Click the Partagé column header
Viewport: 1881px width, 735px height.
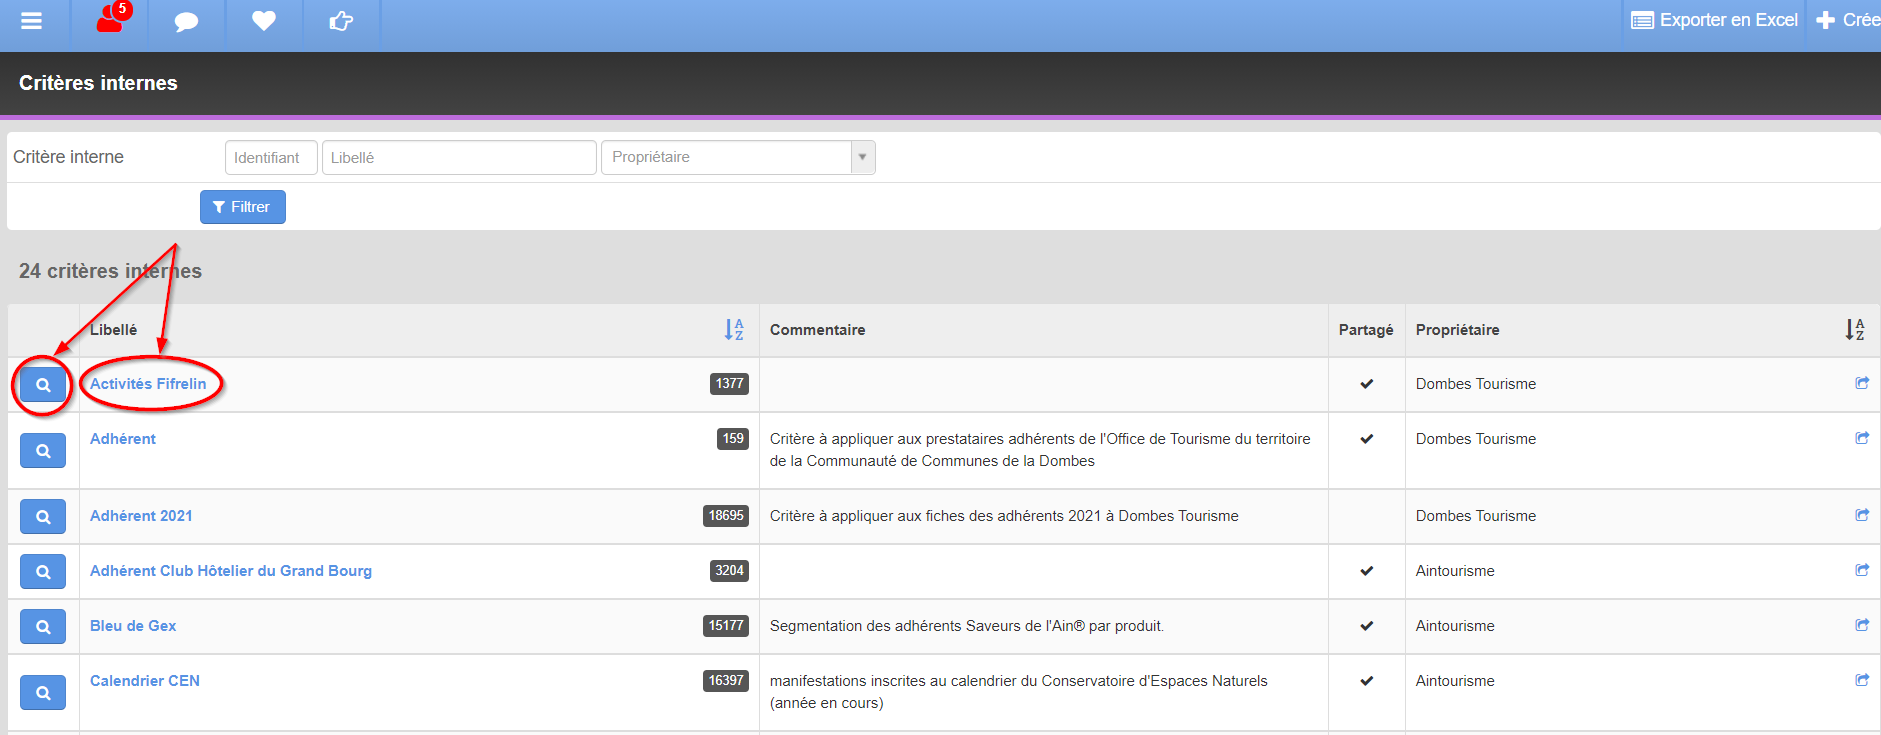tap(1366, 330)
